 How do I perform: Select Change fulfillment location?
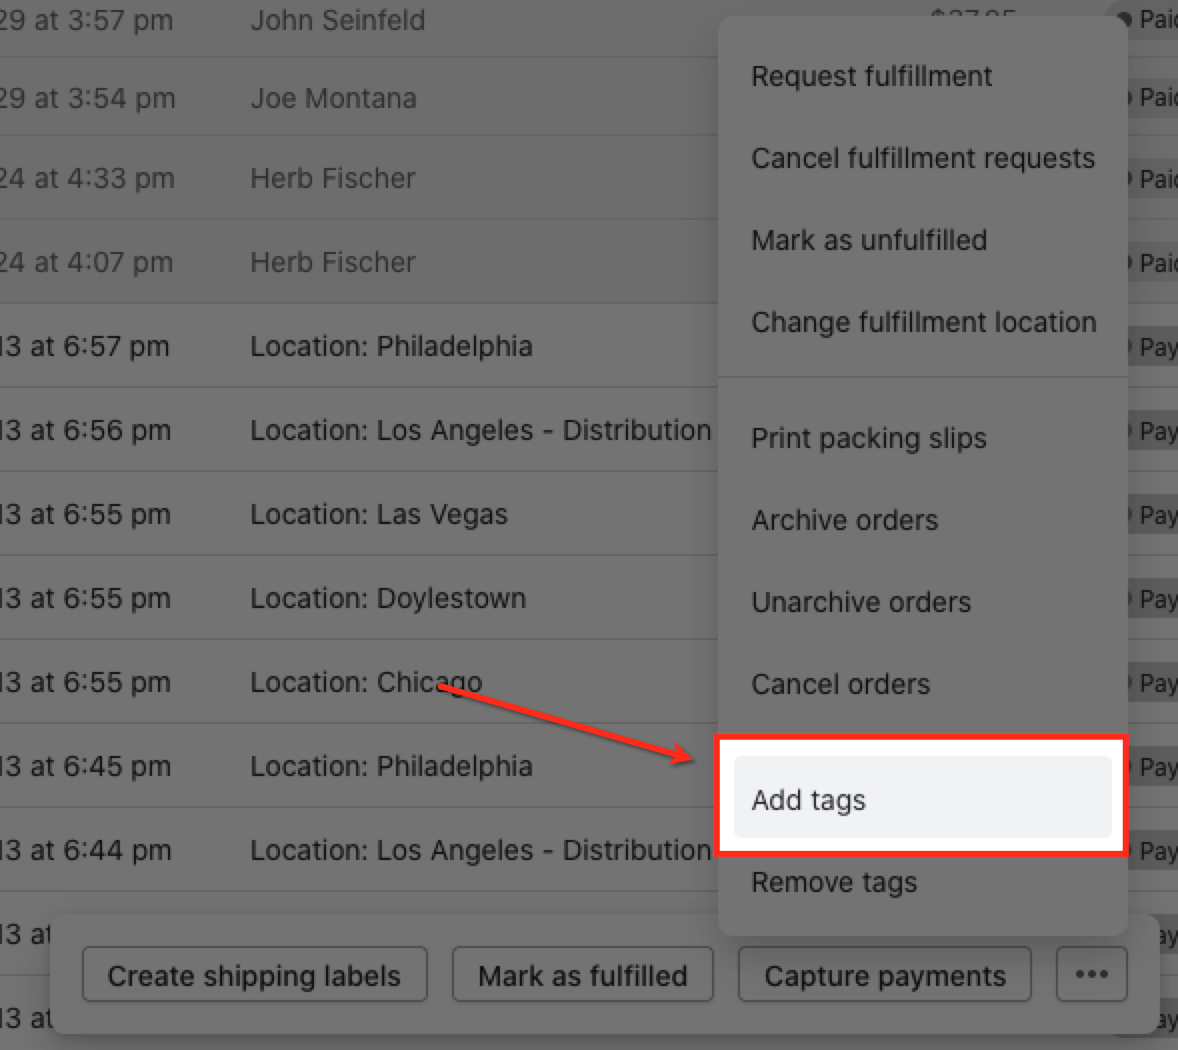click(923, 322)
